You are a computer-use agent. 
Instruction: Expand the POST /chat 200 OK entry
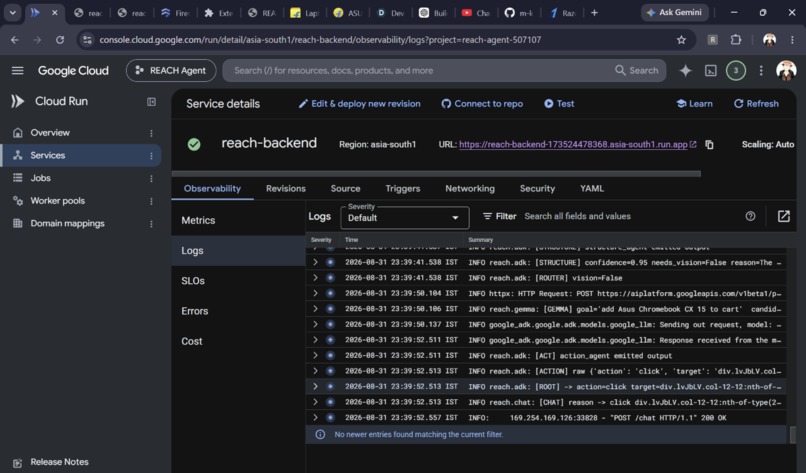315,417
